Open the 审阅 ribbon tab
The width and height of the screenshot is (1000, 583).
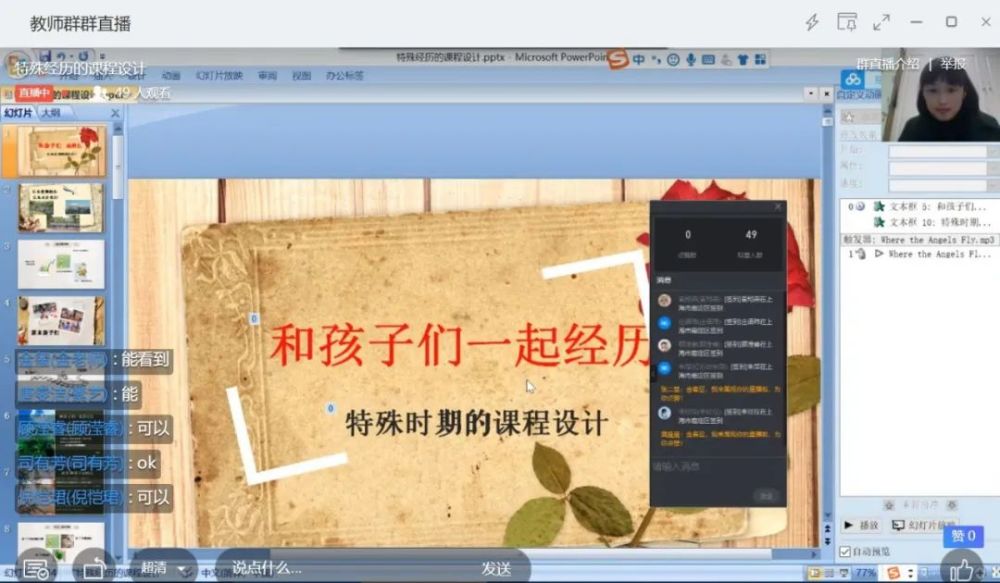pos(268,75)
